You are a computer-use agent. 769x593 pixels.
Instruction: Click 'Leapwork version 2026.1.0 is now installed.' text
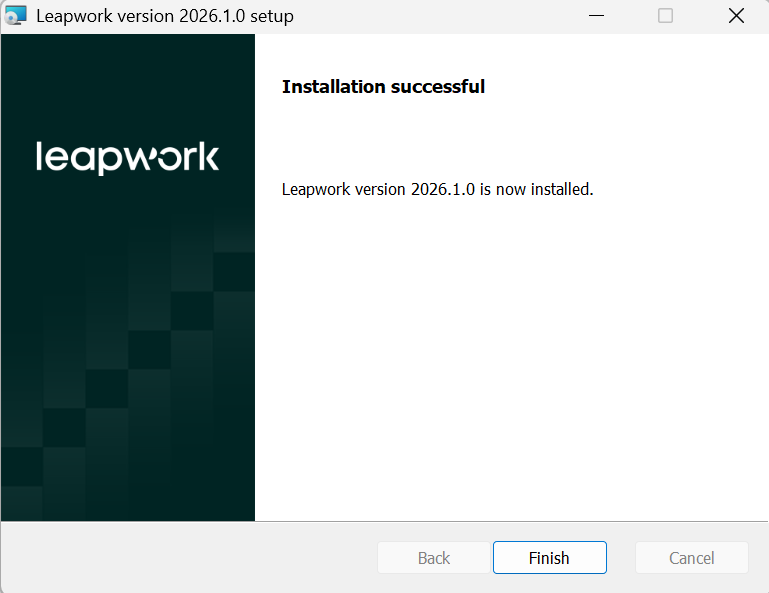437,189
